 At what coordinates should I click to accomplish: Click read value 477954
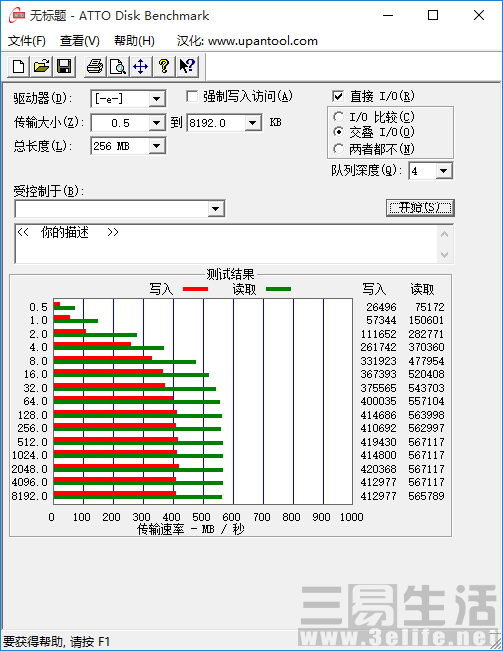[x=426, y=361]
